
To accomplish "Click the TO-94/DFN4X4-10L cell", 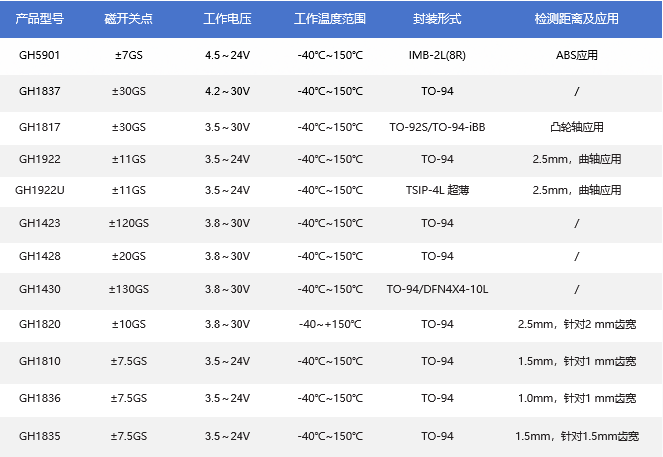I will click(x=437, y=289).
